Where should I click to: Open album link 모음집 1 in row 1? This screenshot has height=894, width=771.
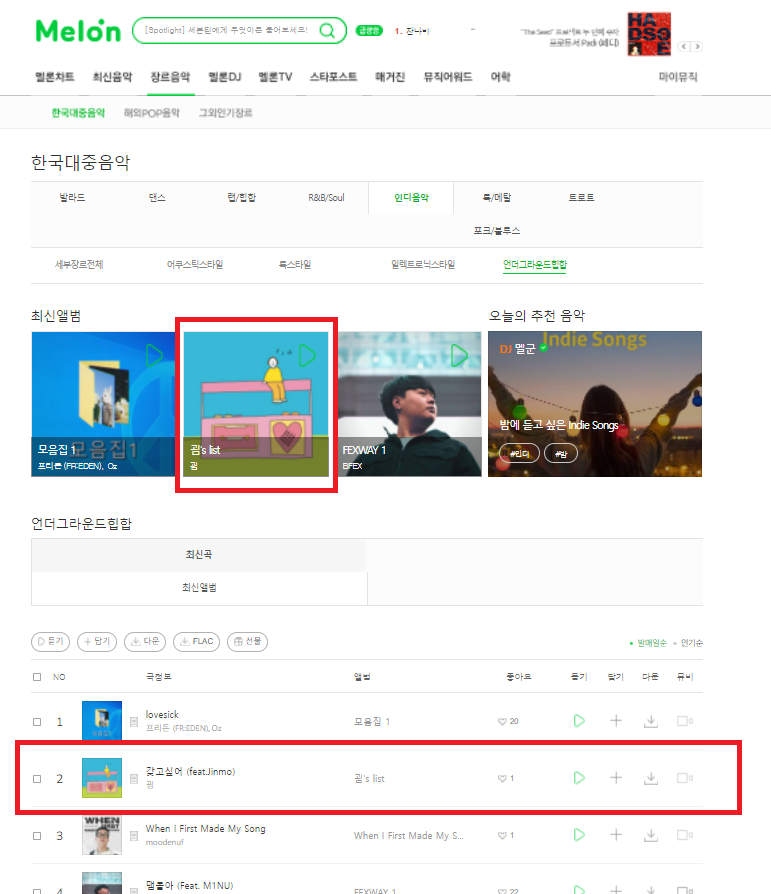click(x=372, y=722)
